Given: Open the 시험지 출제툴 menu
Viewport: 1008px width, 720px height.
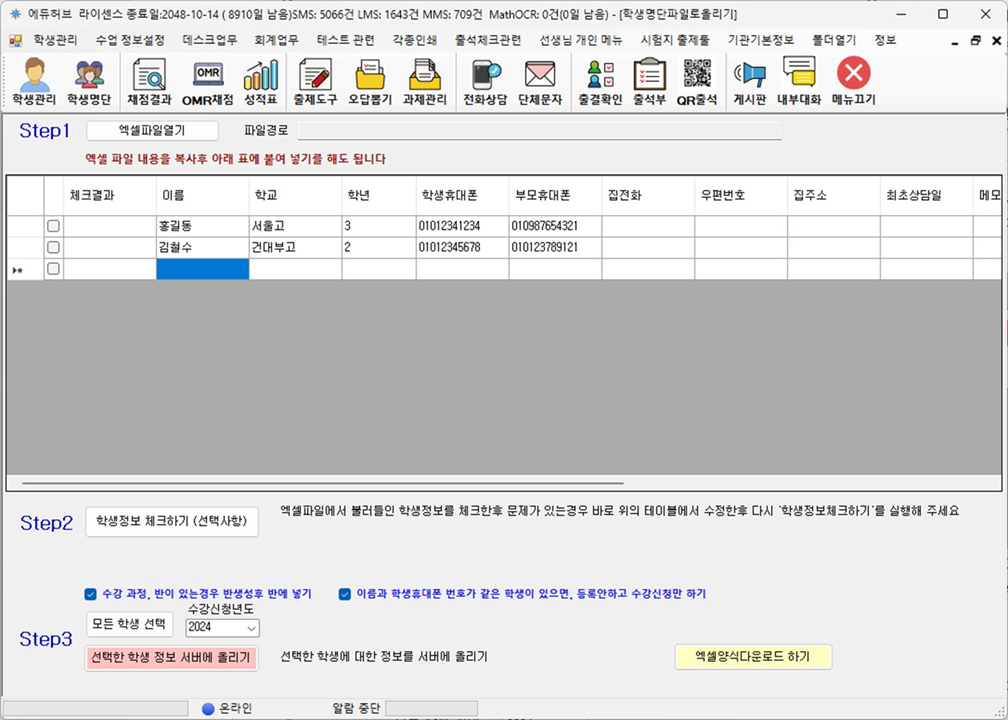Looking at the screenshot, I should click(x=675, y=41).
